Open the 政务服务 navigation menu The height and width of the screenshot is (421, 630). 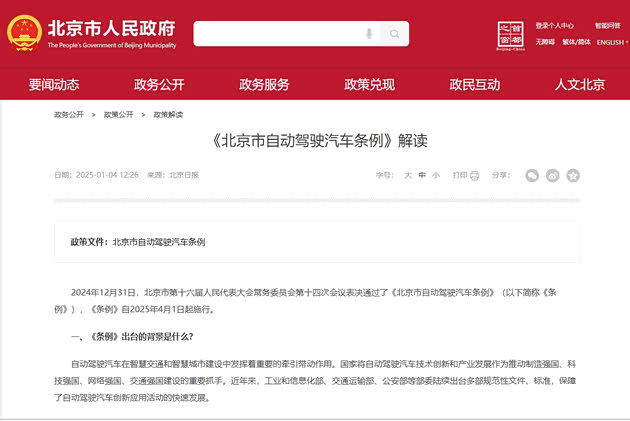(x=264, y=84)
